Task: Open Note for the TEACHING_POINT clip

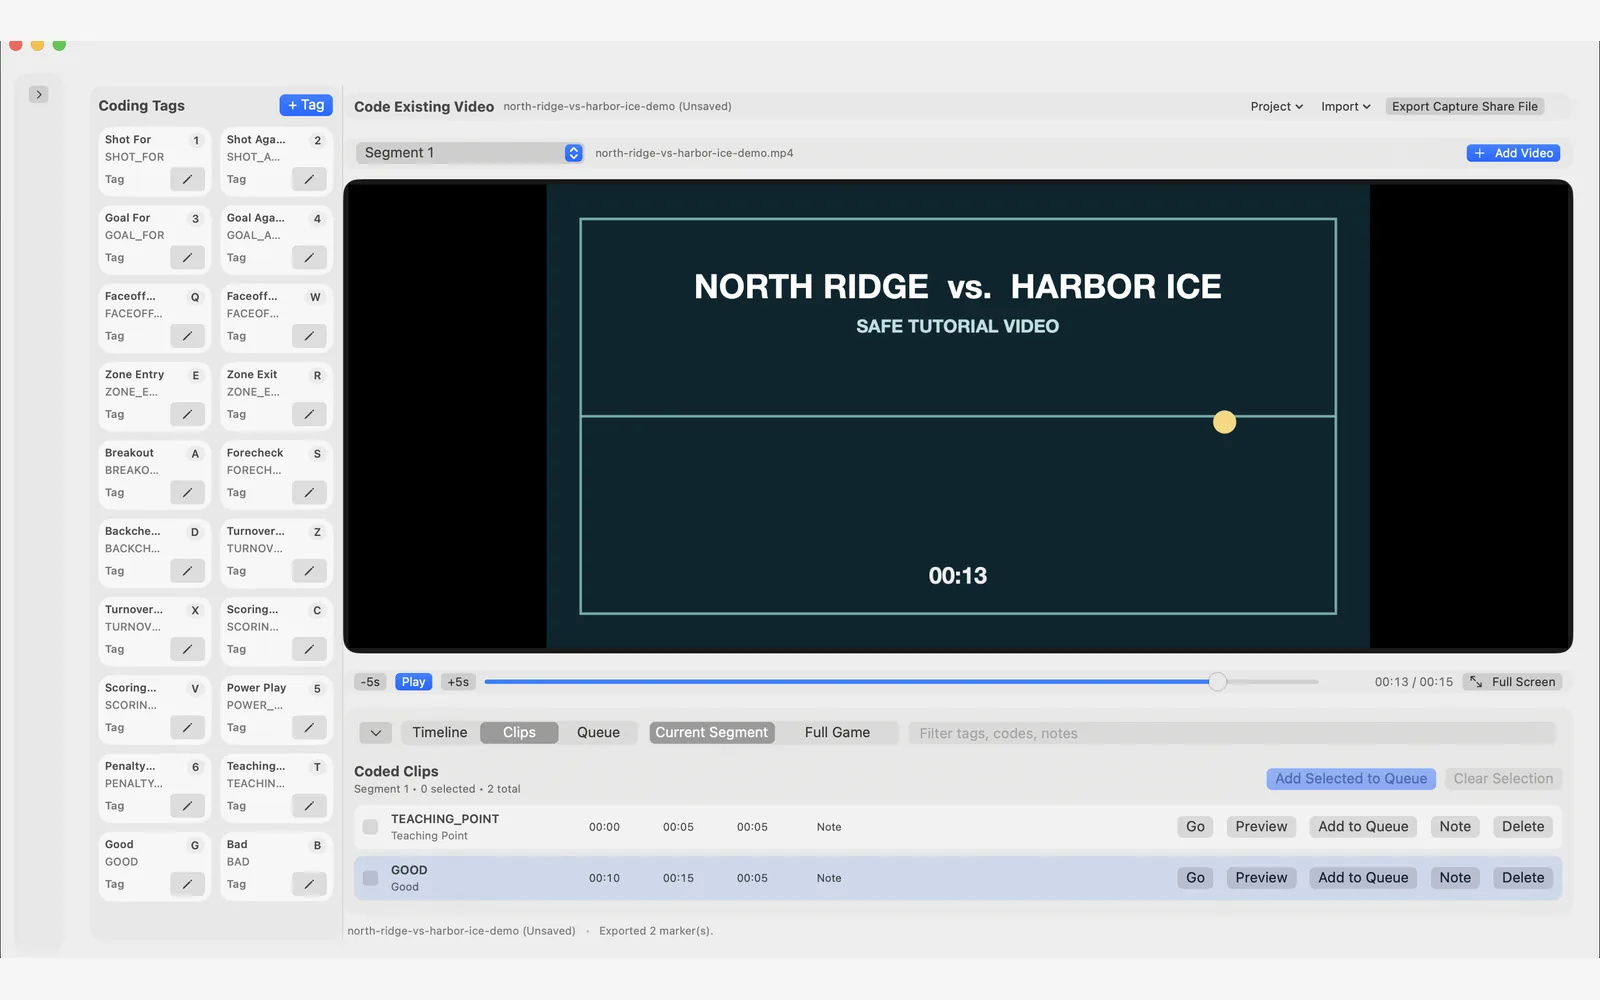Action: click(x=1455, y=827)
